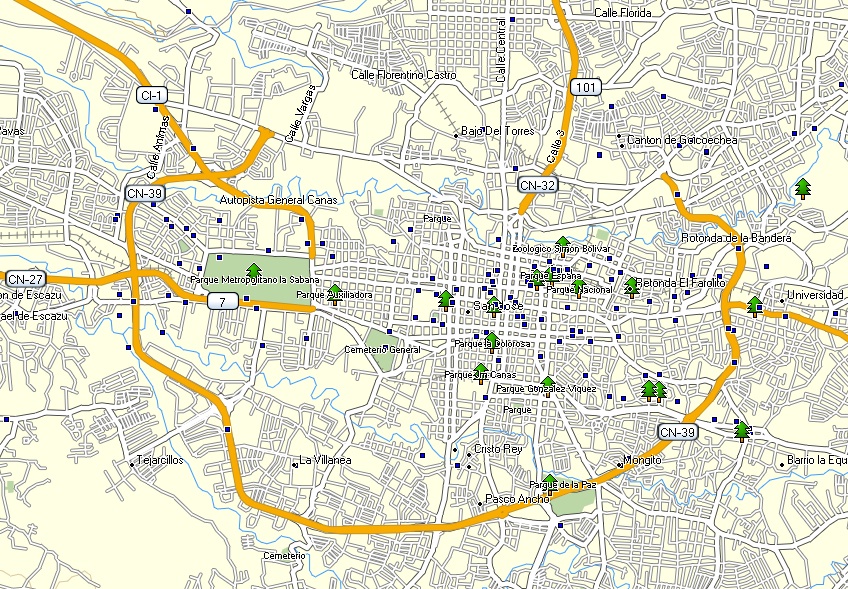Click the double tree cluster east of Parque Gonzalez Viquez

(x=655, y=388)
